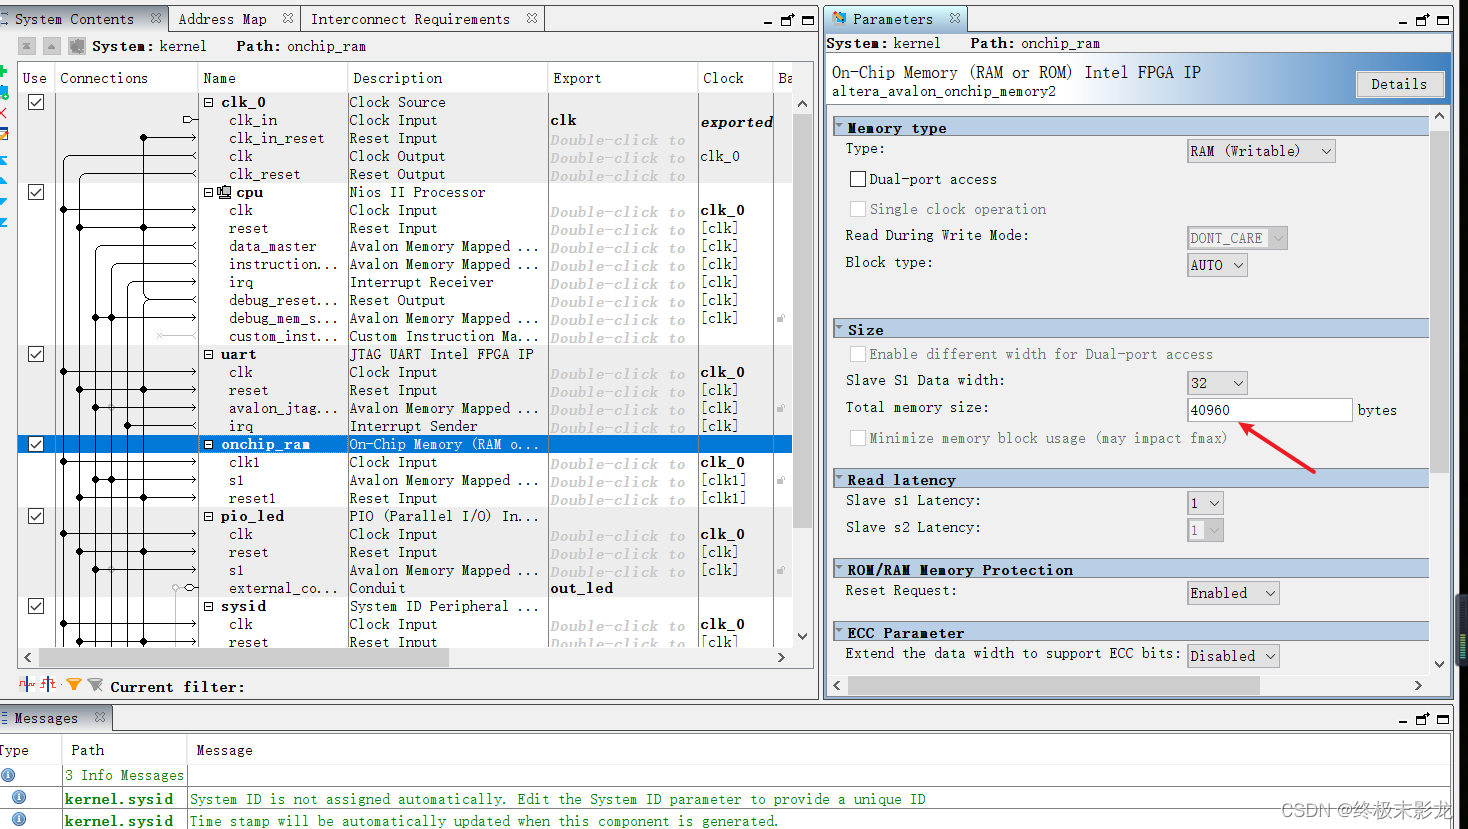Collapse the ROM/RAM Memory Protection section
The width and height of the screenshot is (1468, 829).
pos(839,569)
